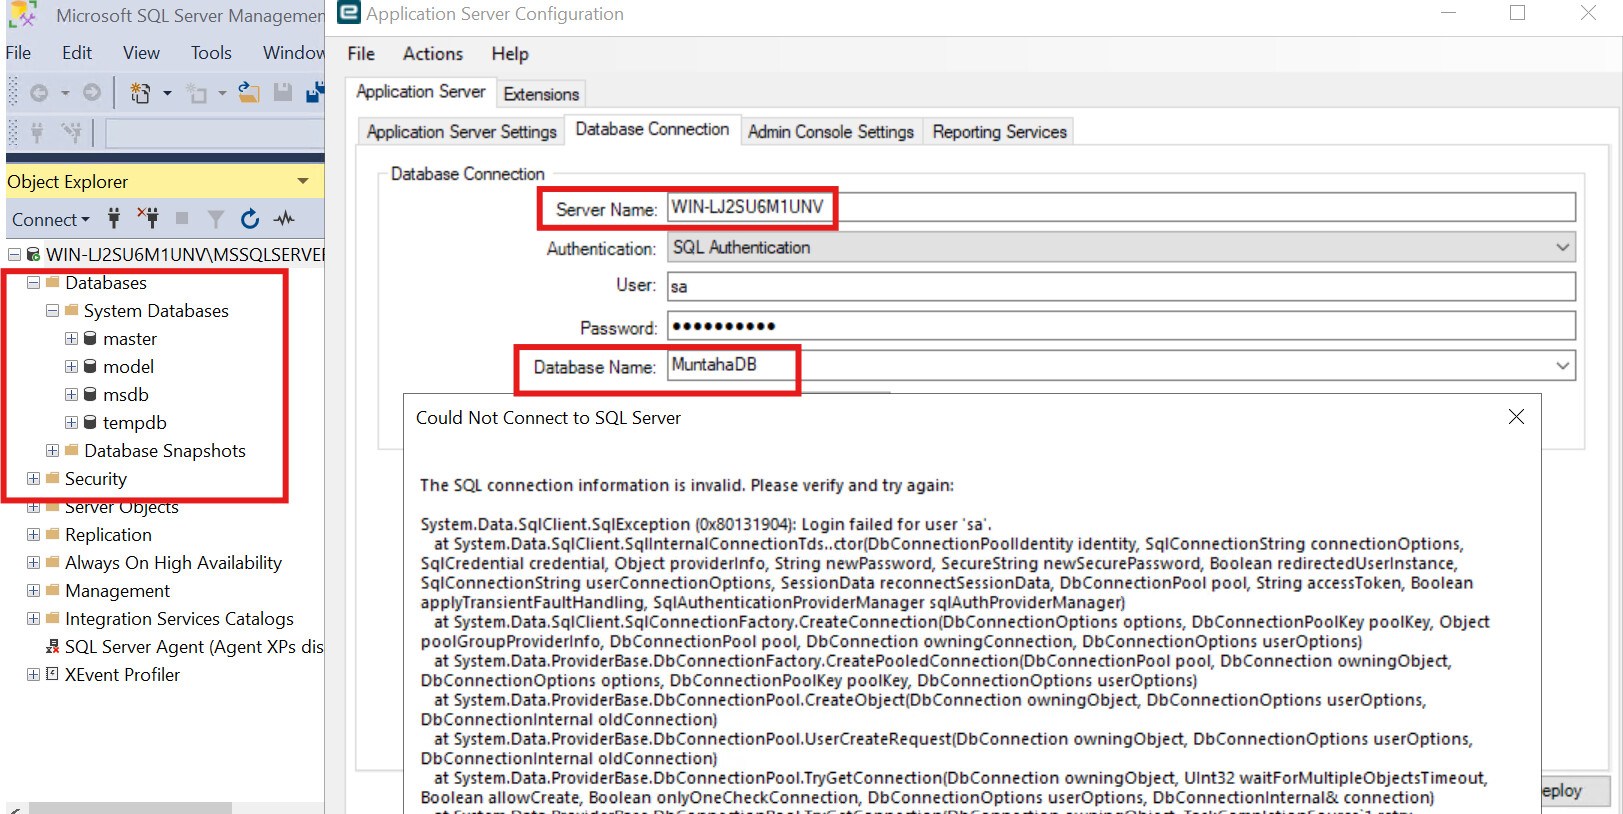Switch to the Extensions tab
1623x814 pixels.
541,94
